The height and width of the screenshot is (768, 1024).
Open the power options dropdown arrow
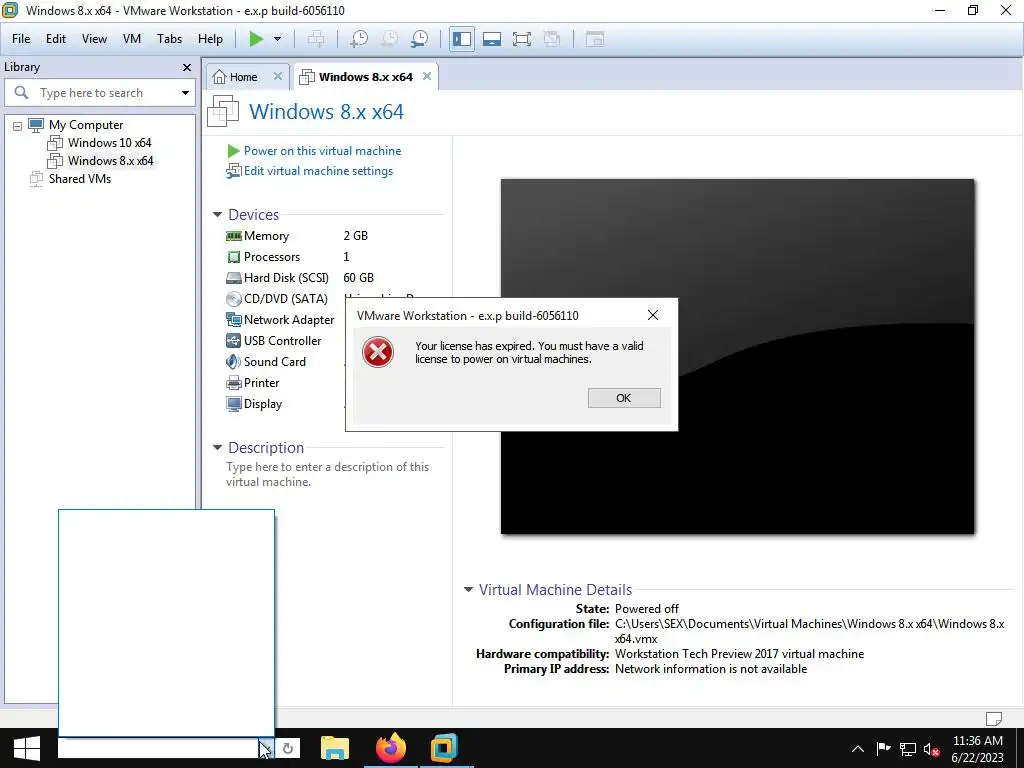278,39
